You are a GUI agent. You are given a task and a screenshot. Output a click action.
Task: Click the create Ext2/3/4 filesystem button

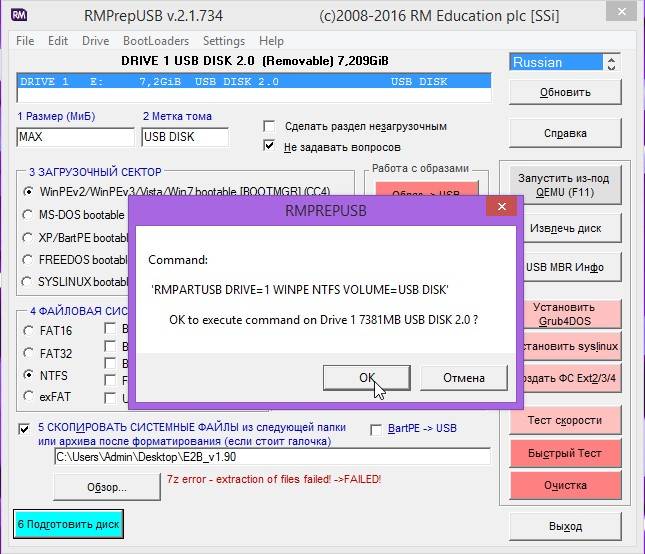coord(572,378)
